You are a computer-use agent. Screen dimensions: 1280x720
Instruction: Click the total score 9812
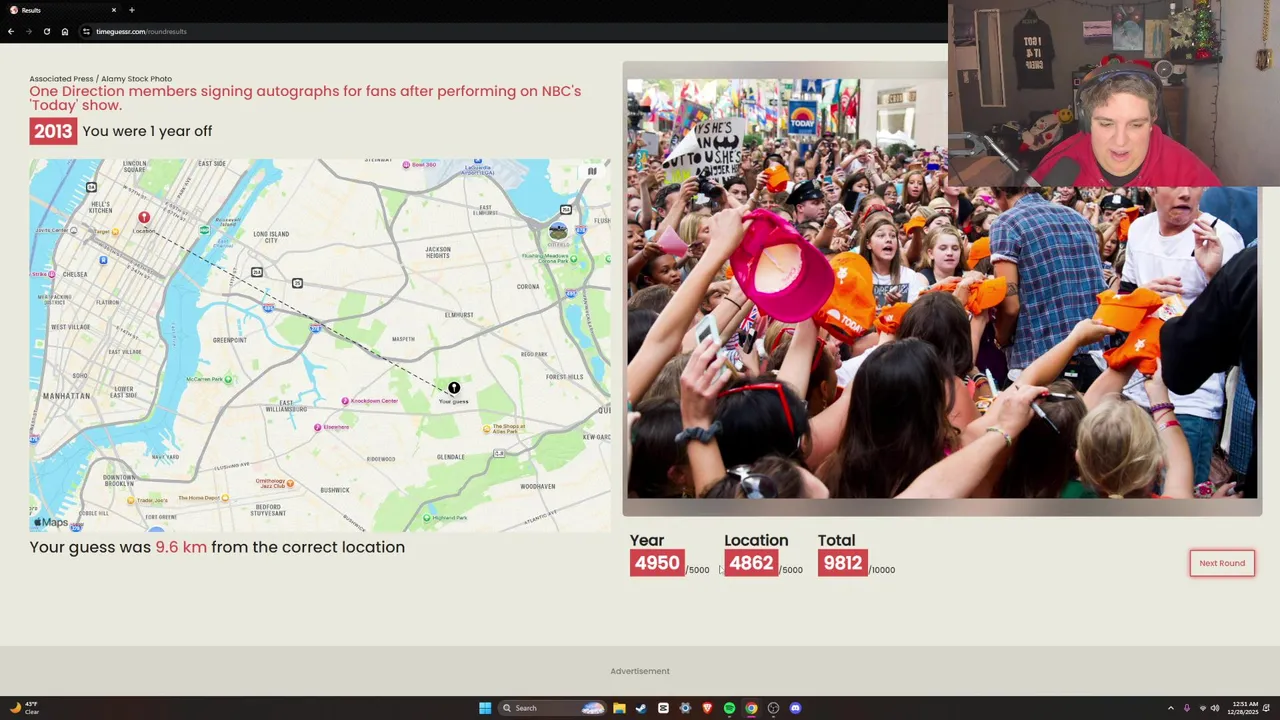pos(842,563)
